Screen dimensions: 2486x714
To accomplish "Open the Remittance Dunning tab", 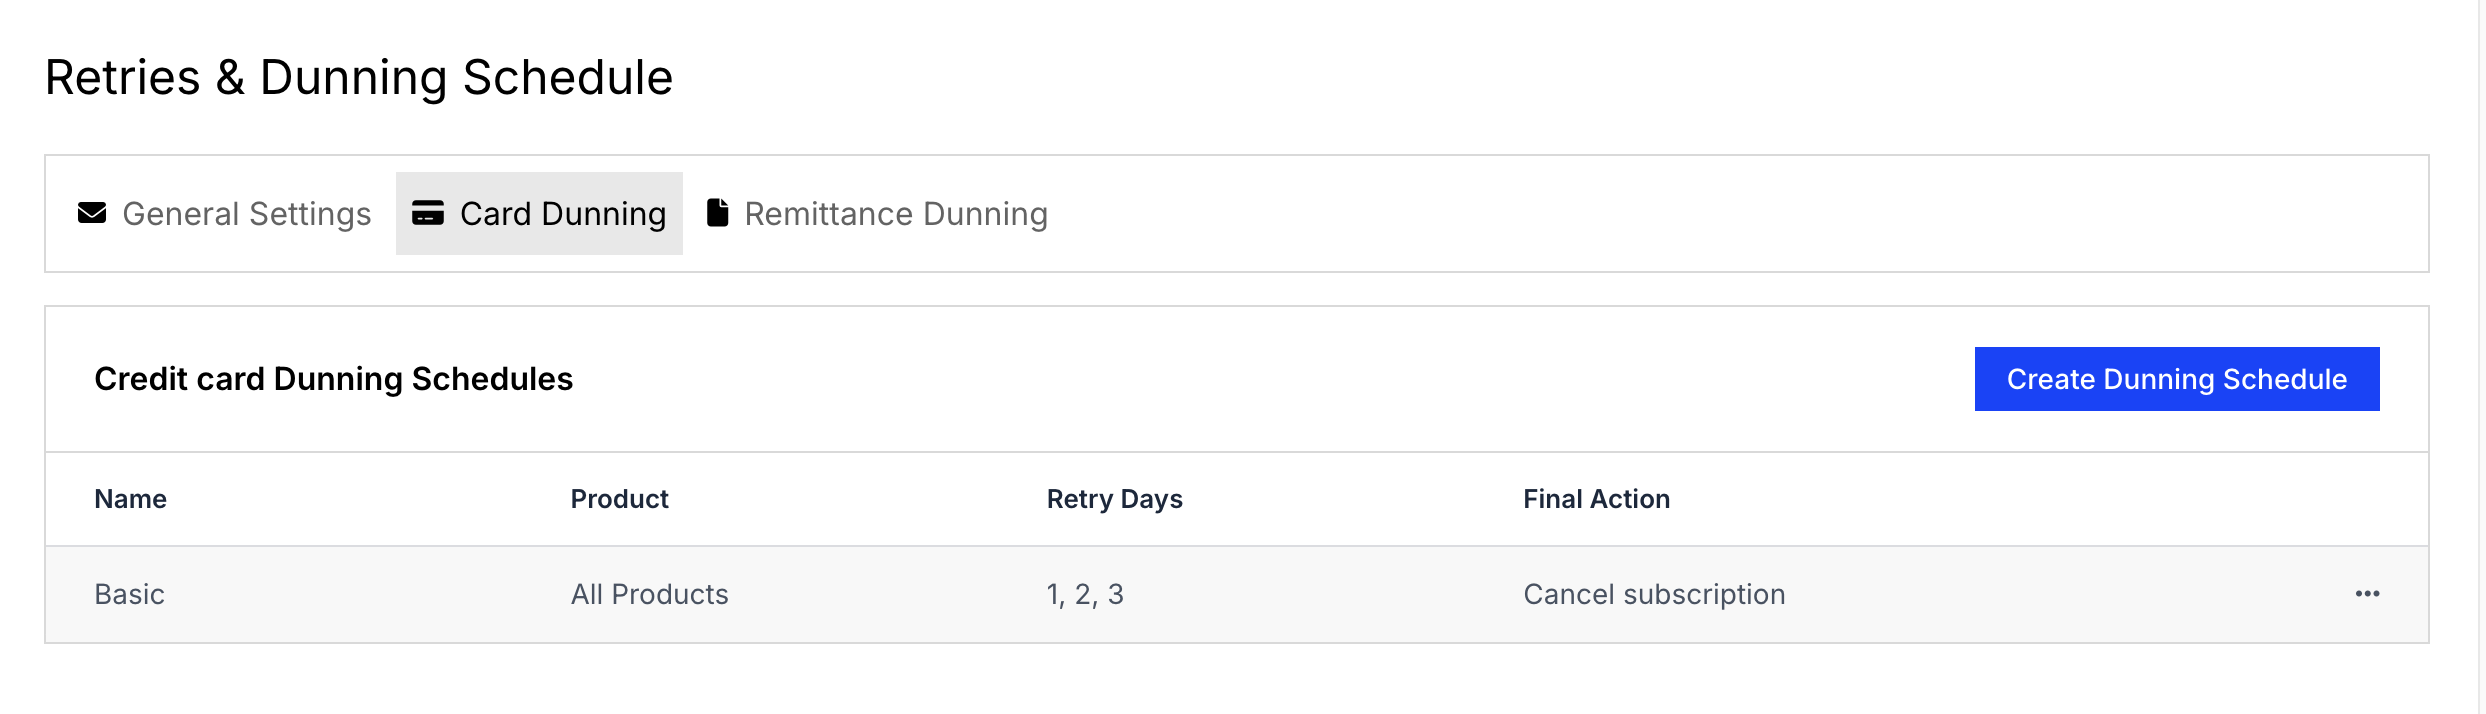I will (877, 213).
